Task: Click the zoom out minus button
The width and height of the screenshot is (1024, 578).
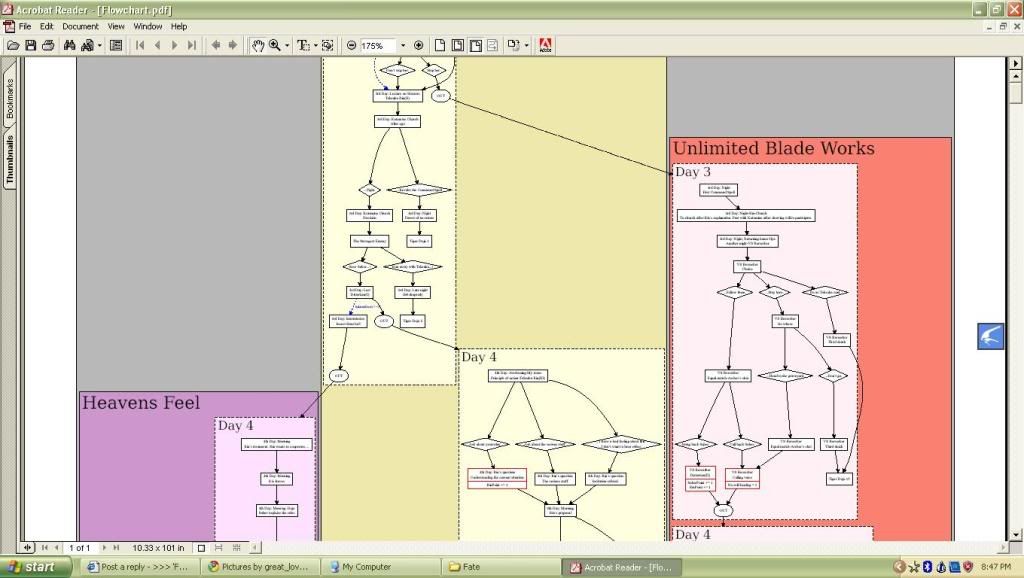Action: point(351,45)
